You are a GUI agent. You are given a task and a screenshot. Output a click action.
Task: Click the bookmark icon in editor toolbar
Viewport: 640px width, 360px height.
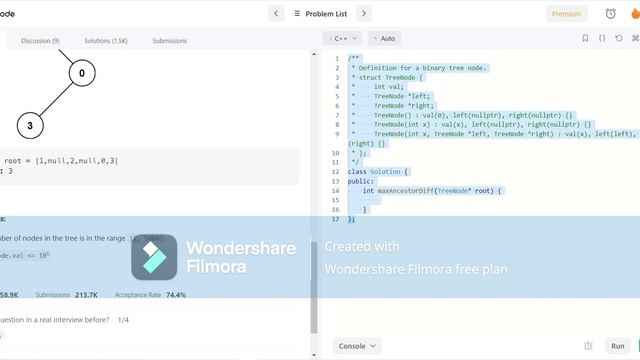coord(585,38)
